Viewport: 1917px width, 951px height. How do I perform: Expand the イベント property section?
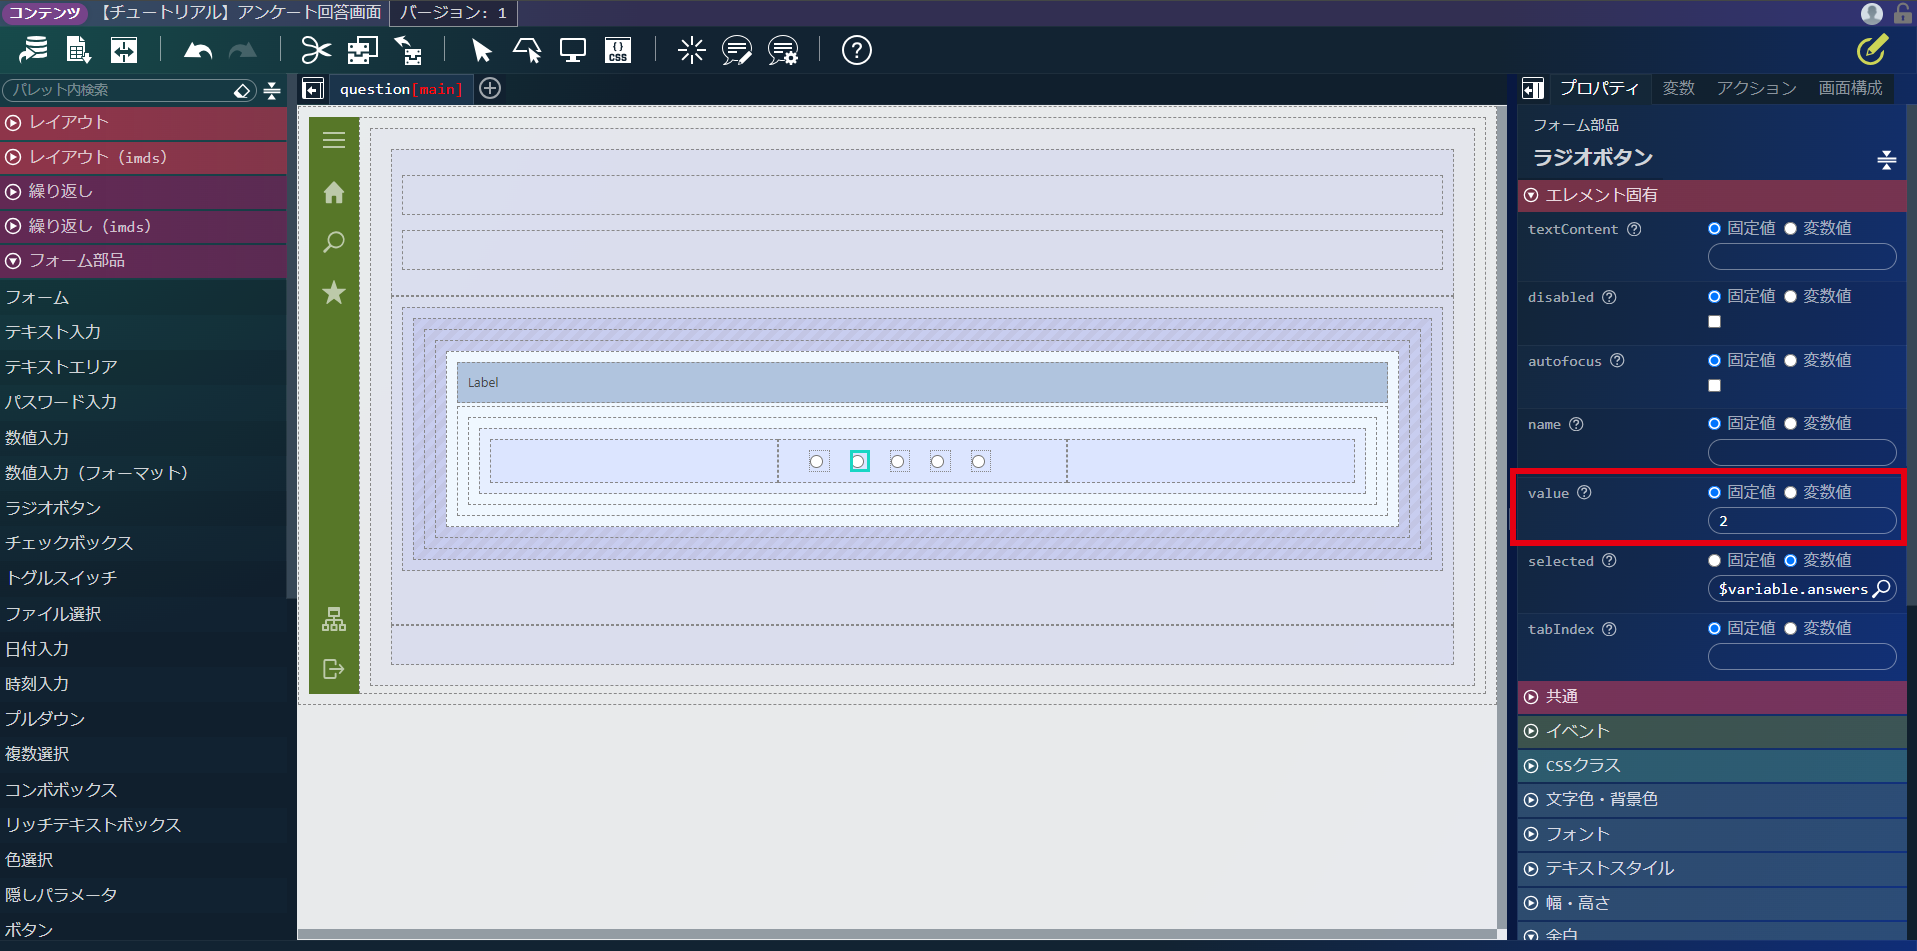click(x=1712, y=732)
